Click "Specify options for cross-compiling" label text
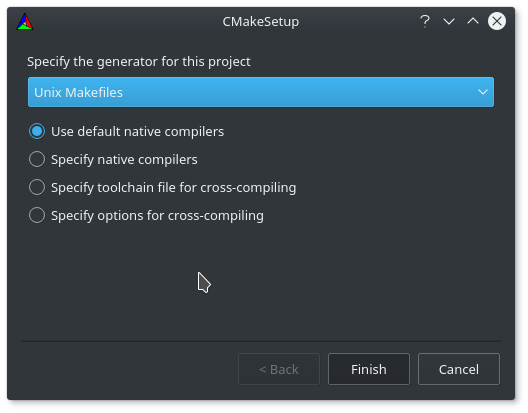Screen dimensions: 528x413 [157, 216]
